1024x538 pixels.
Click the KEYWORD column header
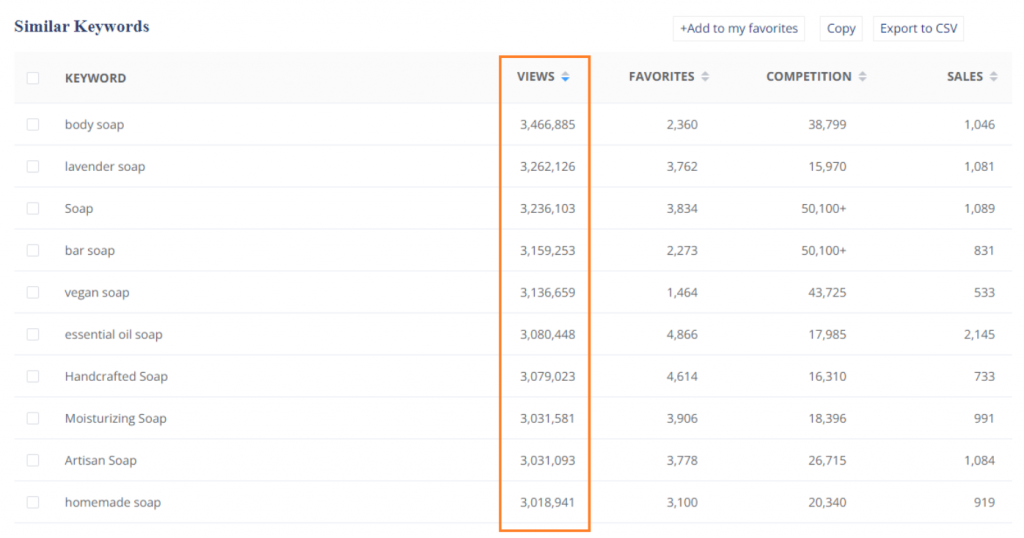(95, 78)
